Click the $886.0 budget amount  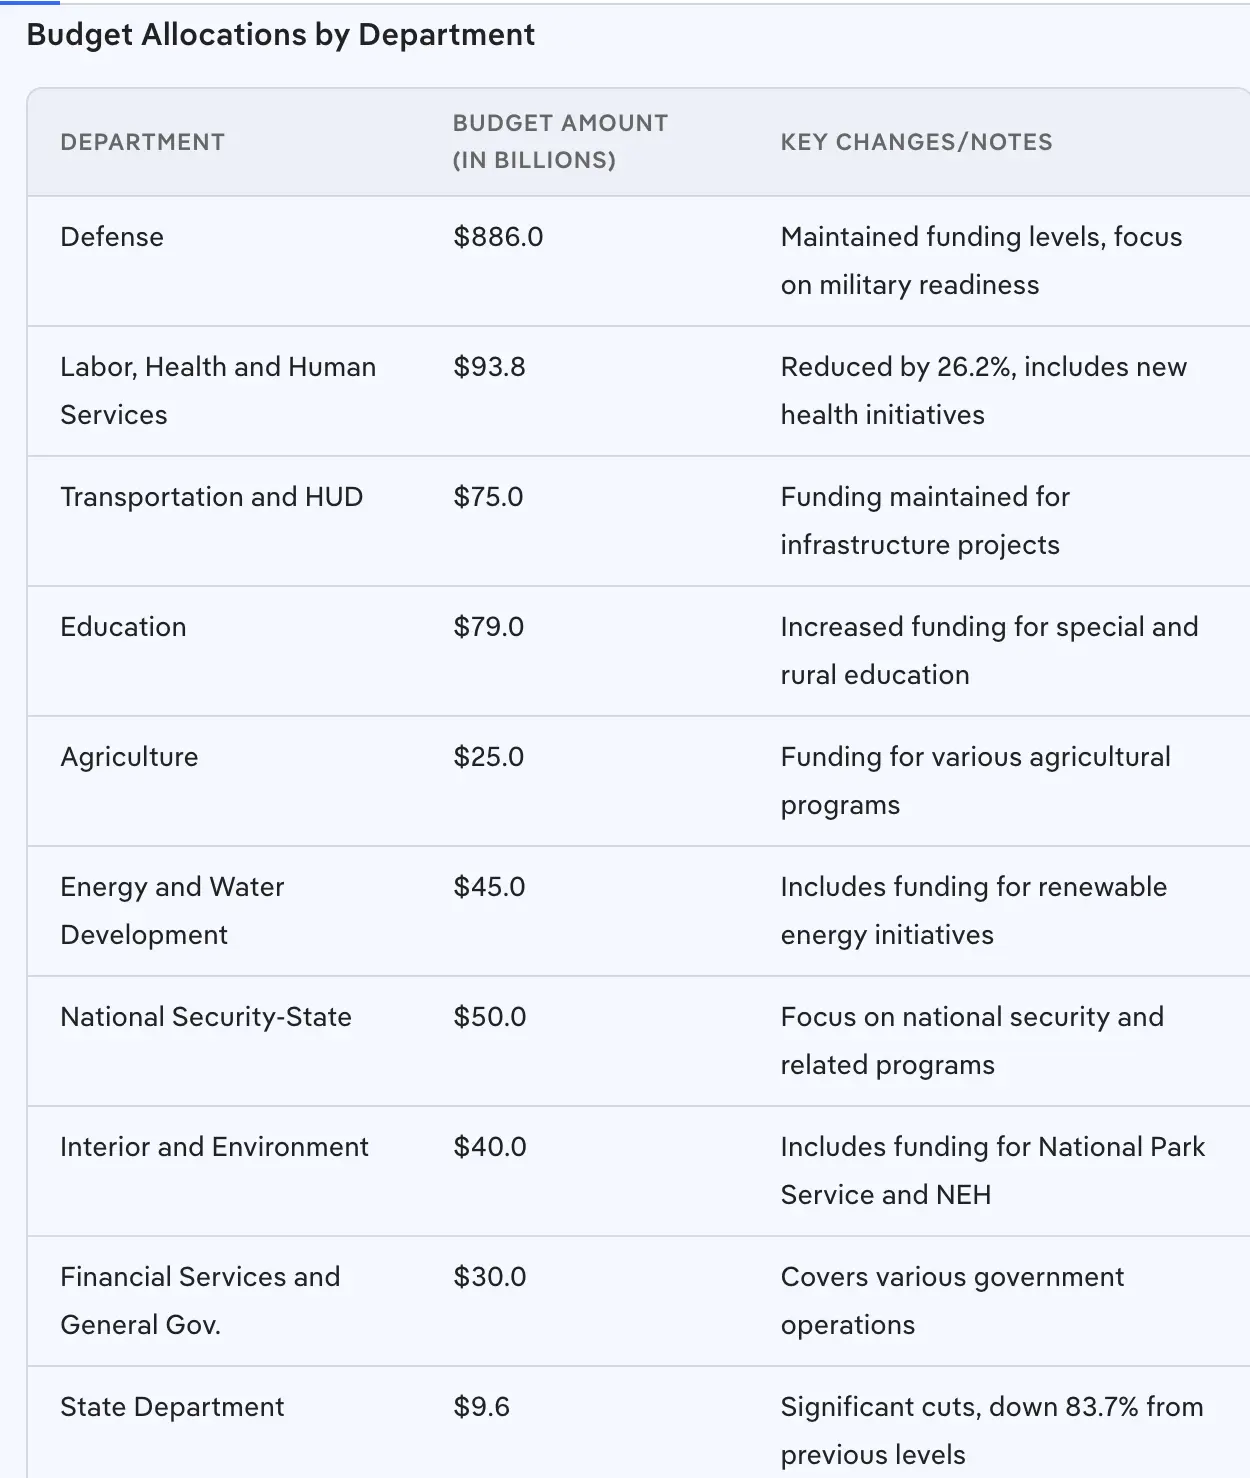point(498,237)
